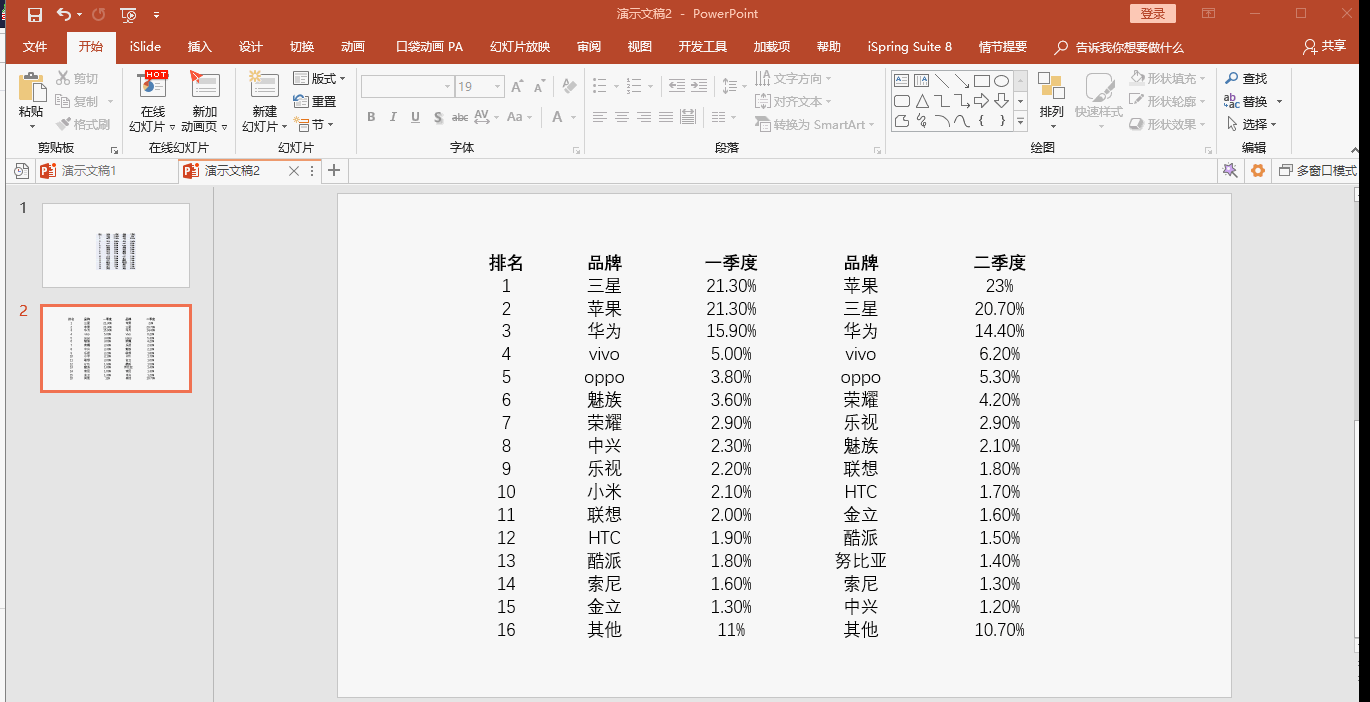Select slide 1 thumbnail in the panel
This screenshot has width=1370, height=702.
(116, 245)
